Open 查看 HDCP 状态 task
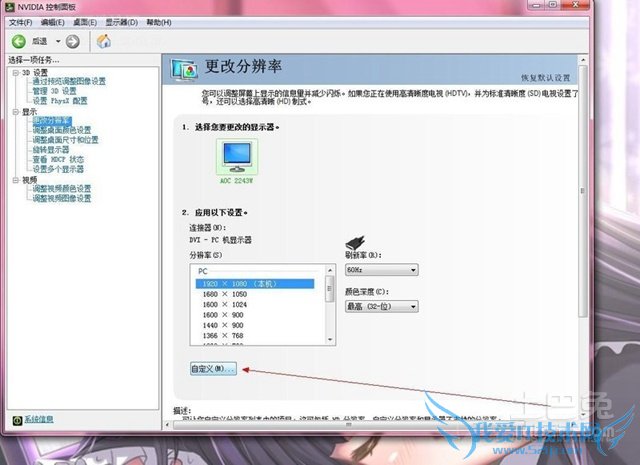The height and width of the screenshot is (465, 640). (58, 160)
